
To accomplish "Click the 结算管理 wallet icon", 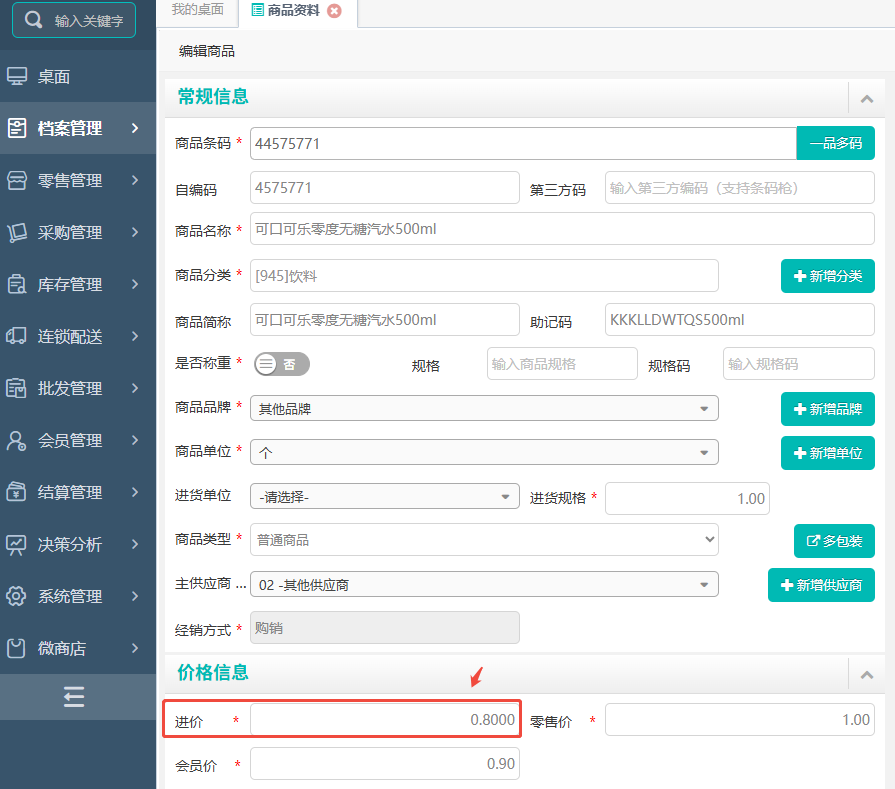I will point(17,492).
